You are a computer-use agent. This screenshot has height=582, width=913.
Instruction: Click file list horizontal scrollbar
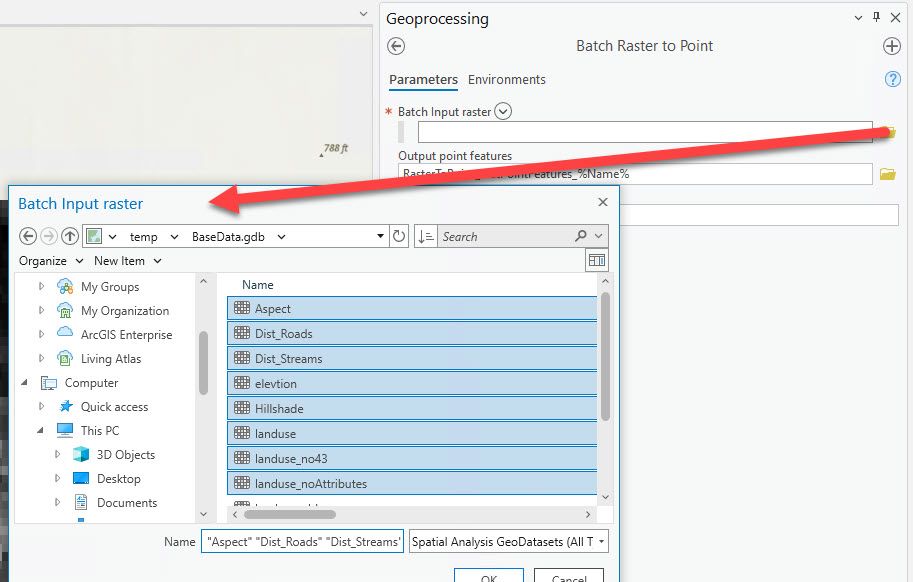pos(290,514)
